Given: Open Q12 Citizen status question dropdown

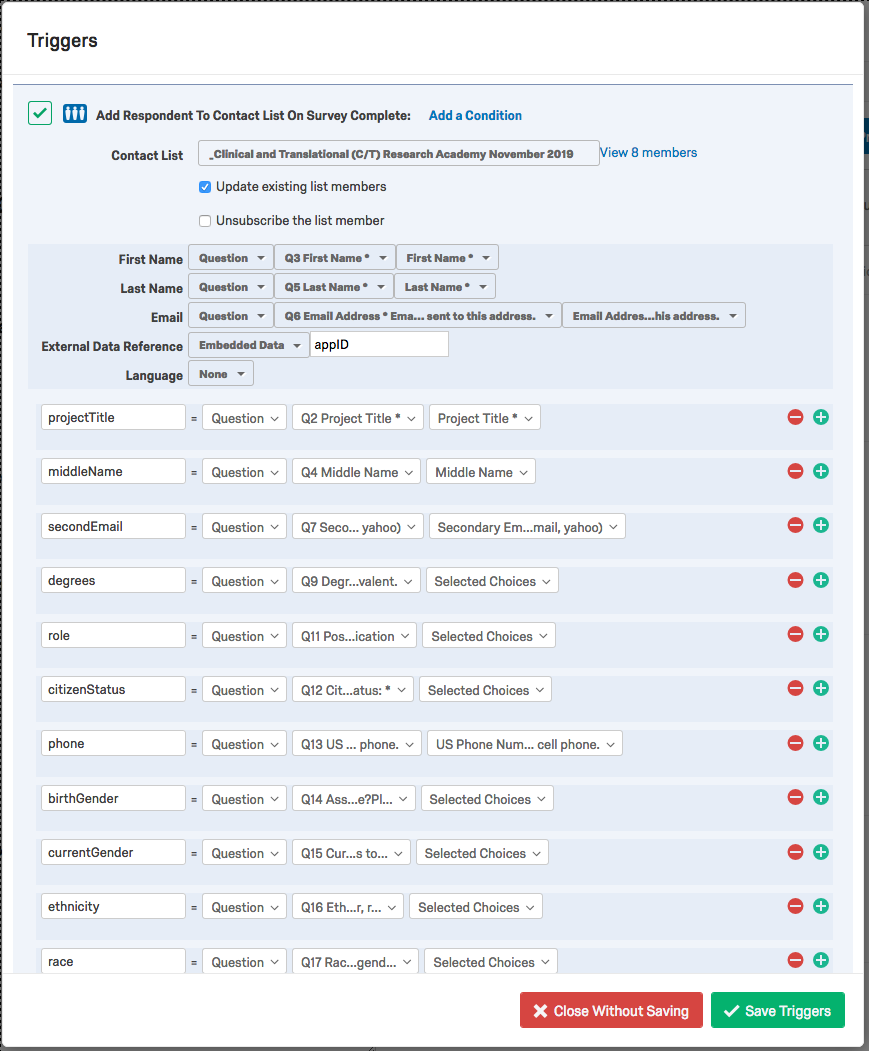Looking at the screenshot, I should [353, 690].
